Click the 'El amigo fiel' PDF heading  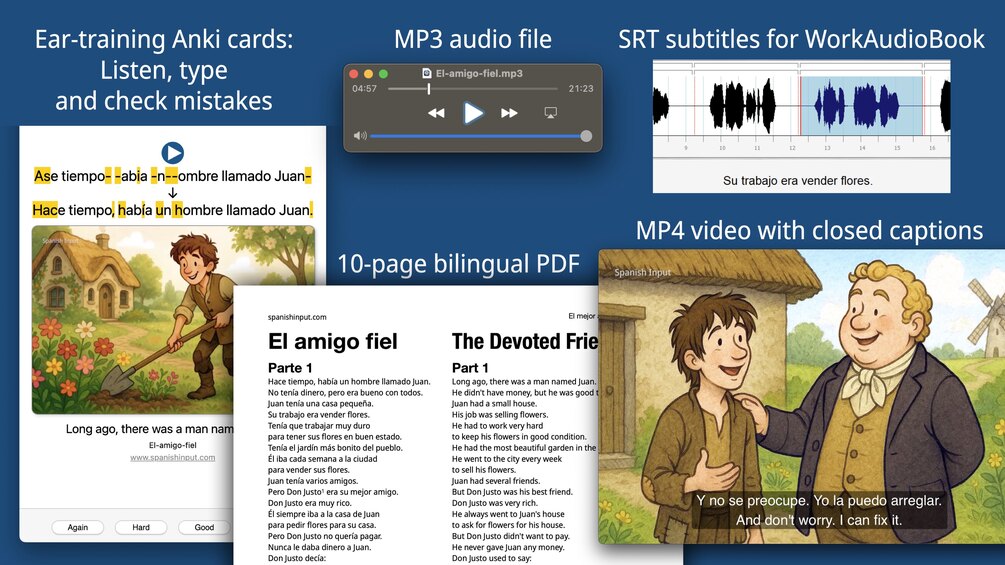pos(333,341)
